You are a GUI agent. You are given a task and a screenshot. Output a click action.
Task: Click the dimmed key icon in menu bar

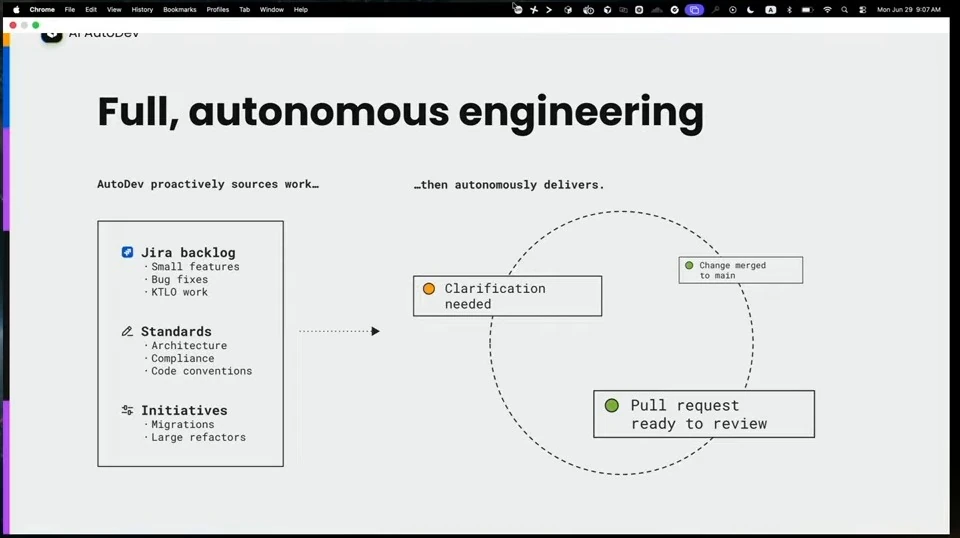(715, 10)
